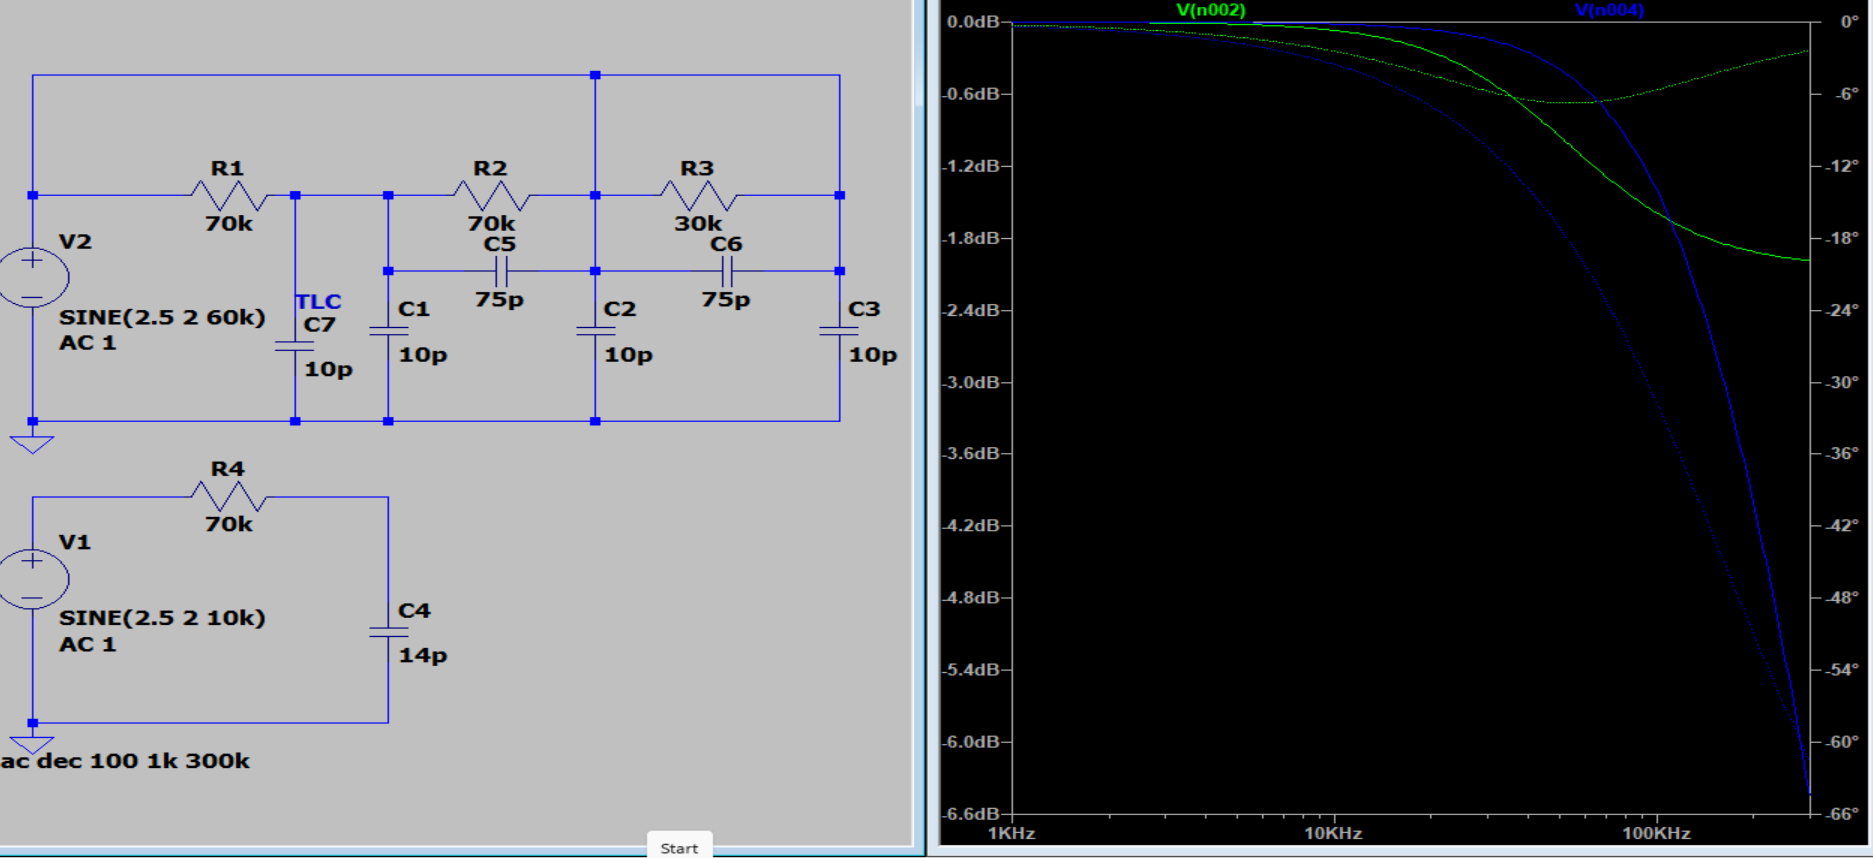Click the 10KHz frequency axis label

tap(1332, 833)
